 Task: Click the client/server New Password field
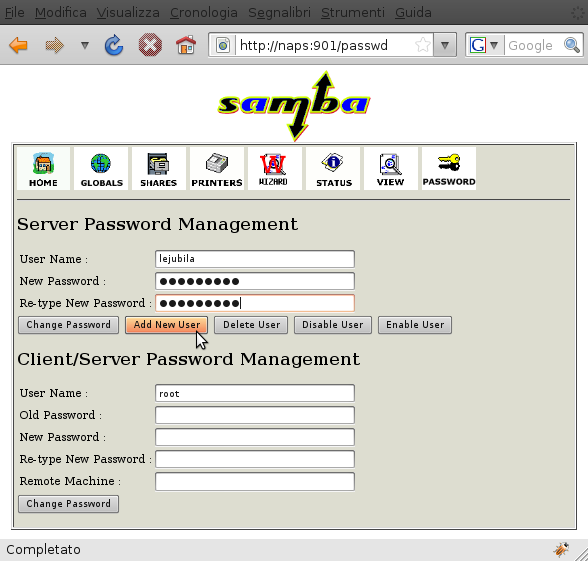tap(255, 437)
